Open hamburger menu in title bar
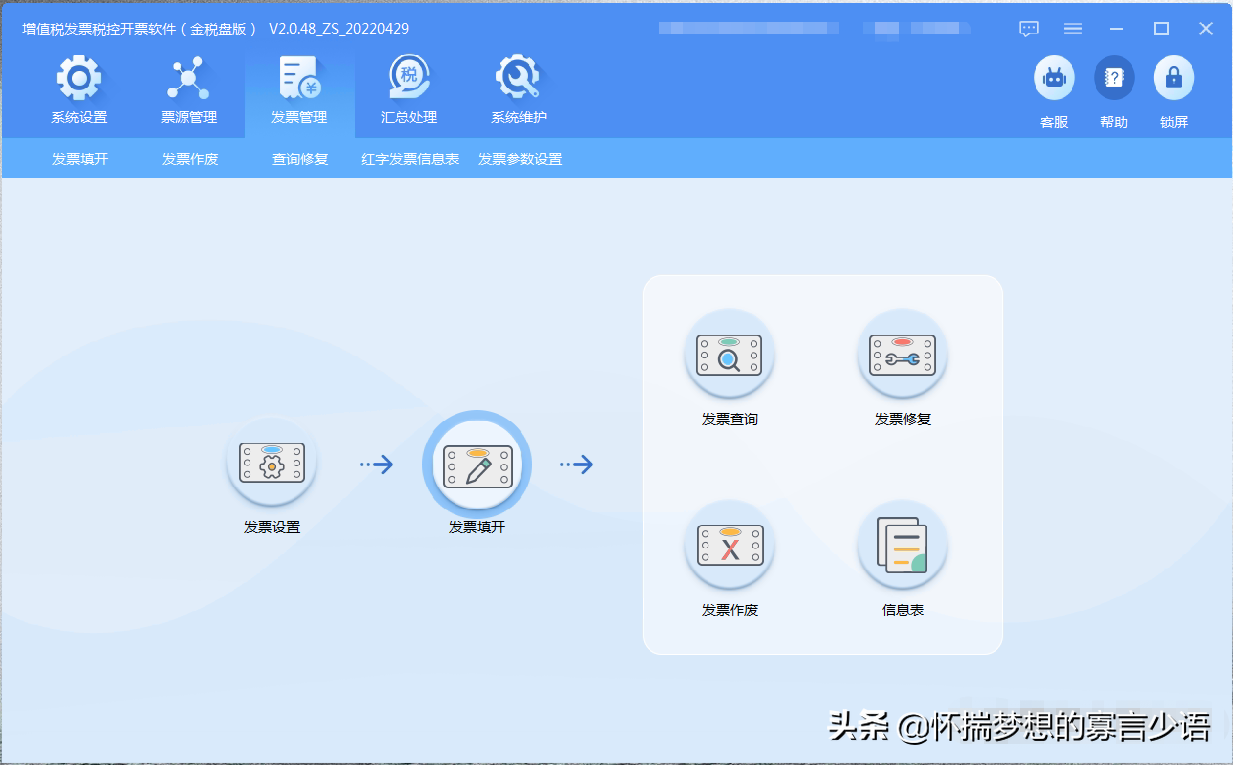Image resolution: width=1233 pixels, height=765 pixels. point(1073,29)
